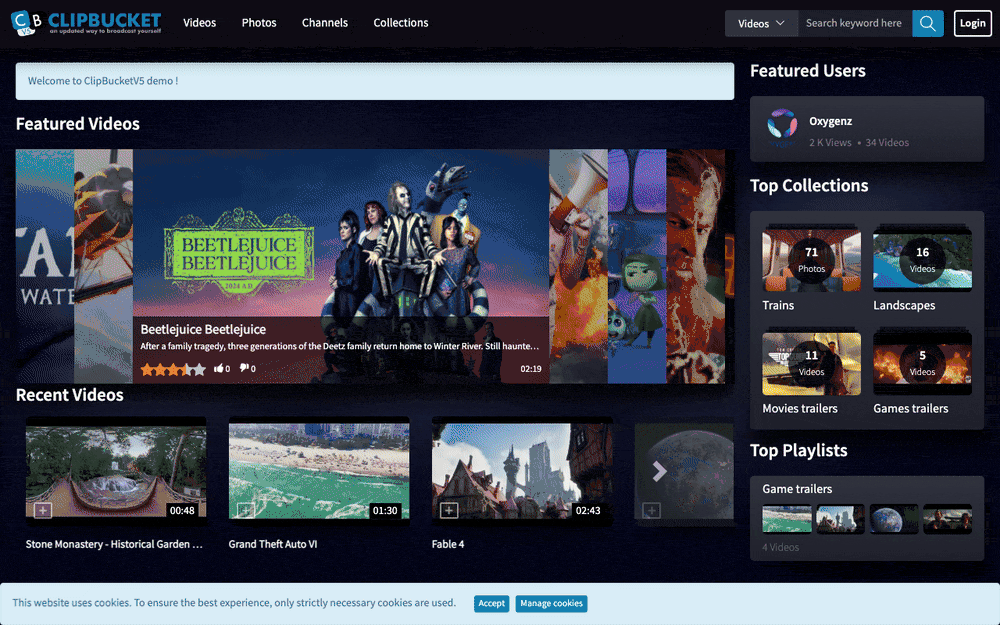Open planet thumbnail in Game trailers playlist

(894, 519)
